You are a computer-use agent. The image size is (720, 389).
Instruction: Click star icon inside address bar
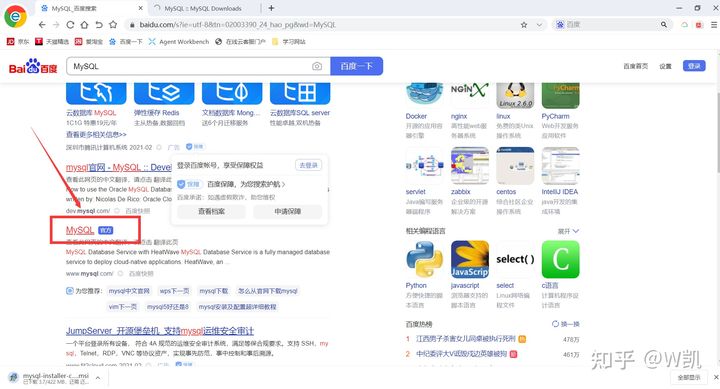(524, 25)
